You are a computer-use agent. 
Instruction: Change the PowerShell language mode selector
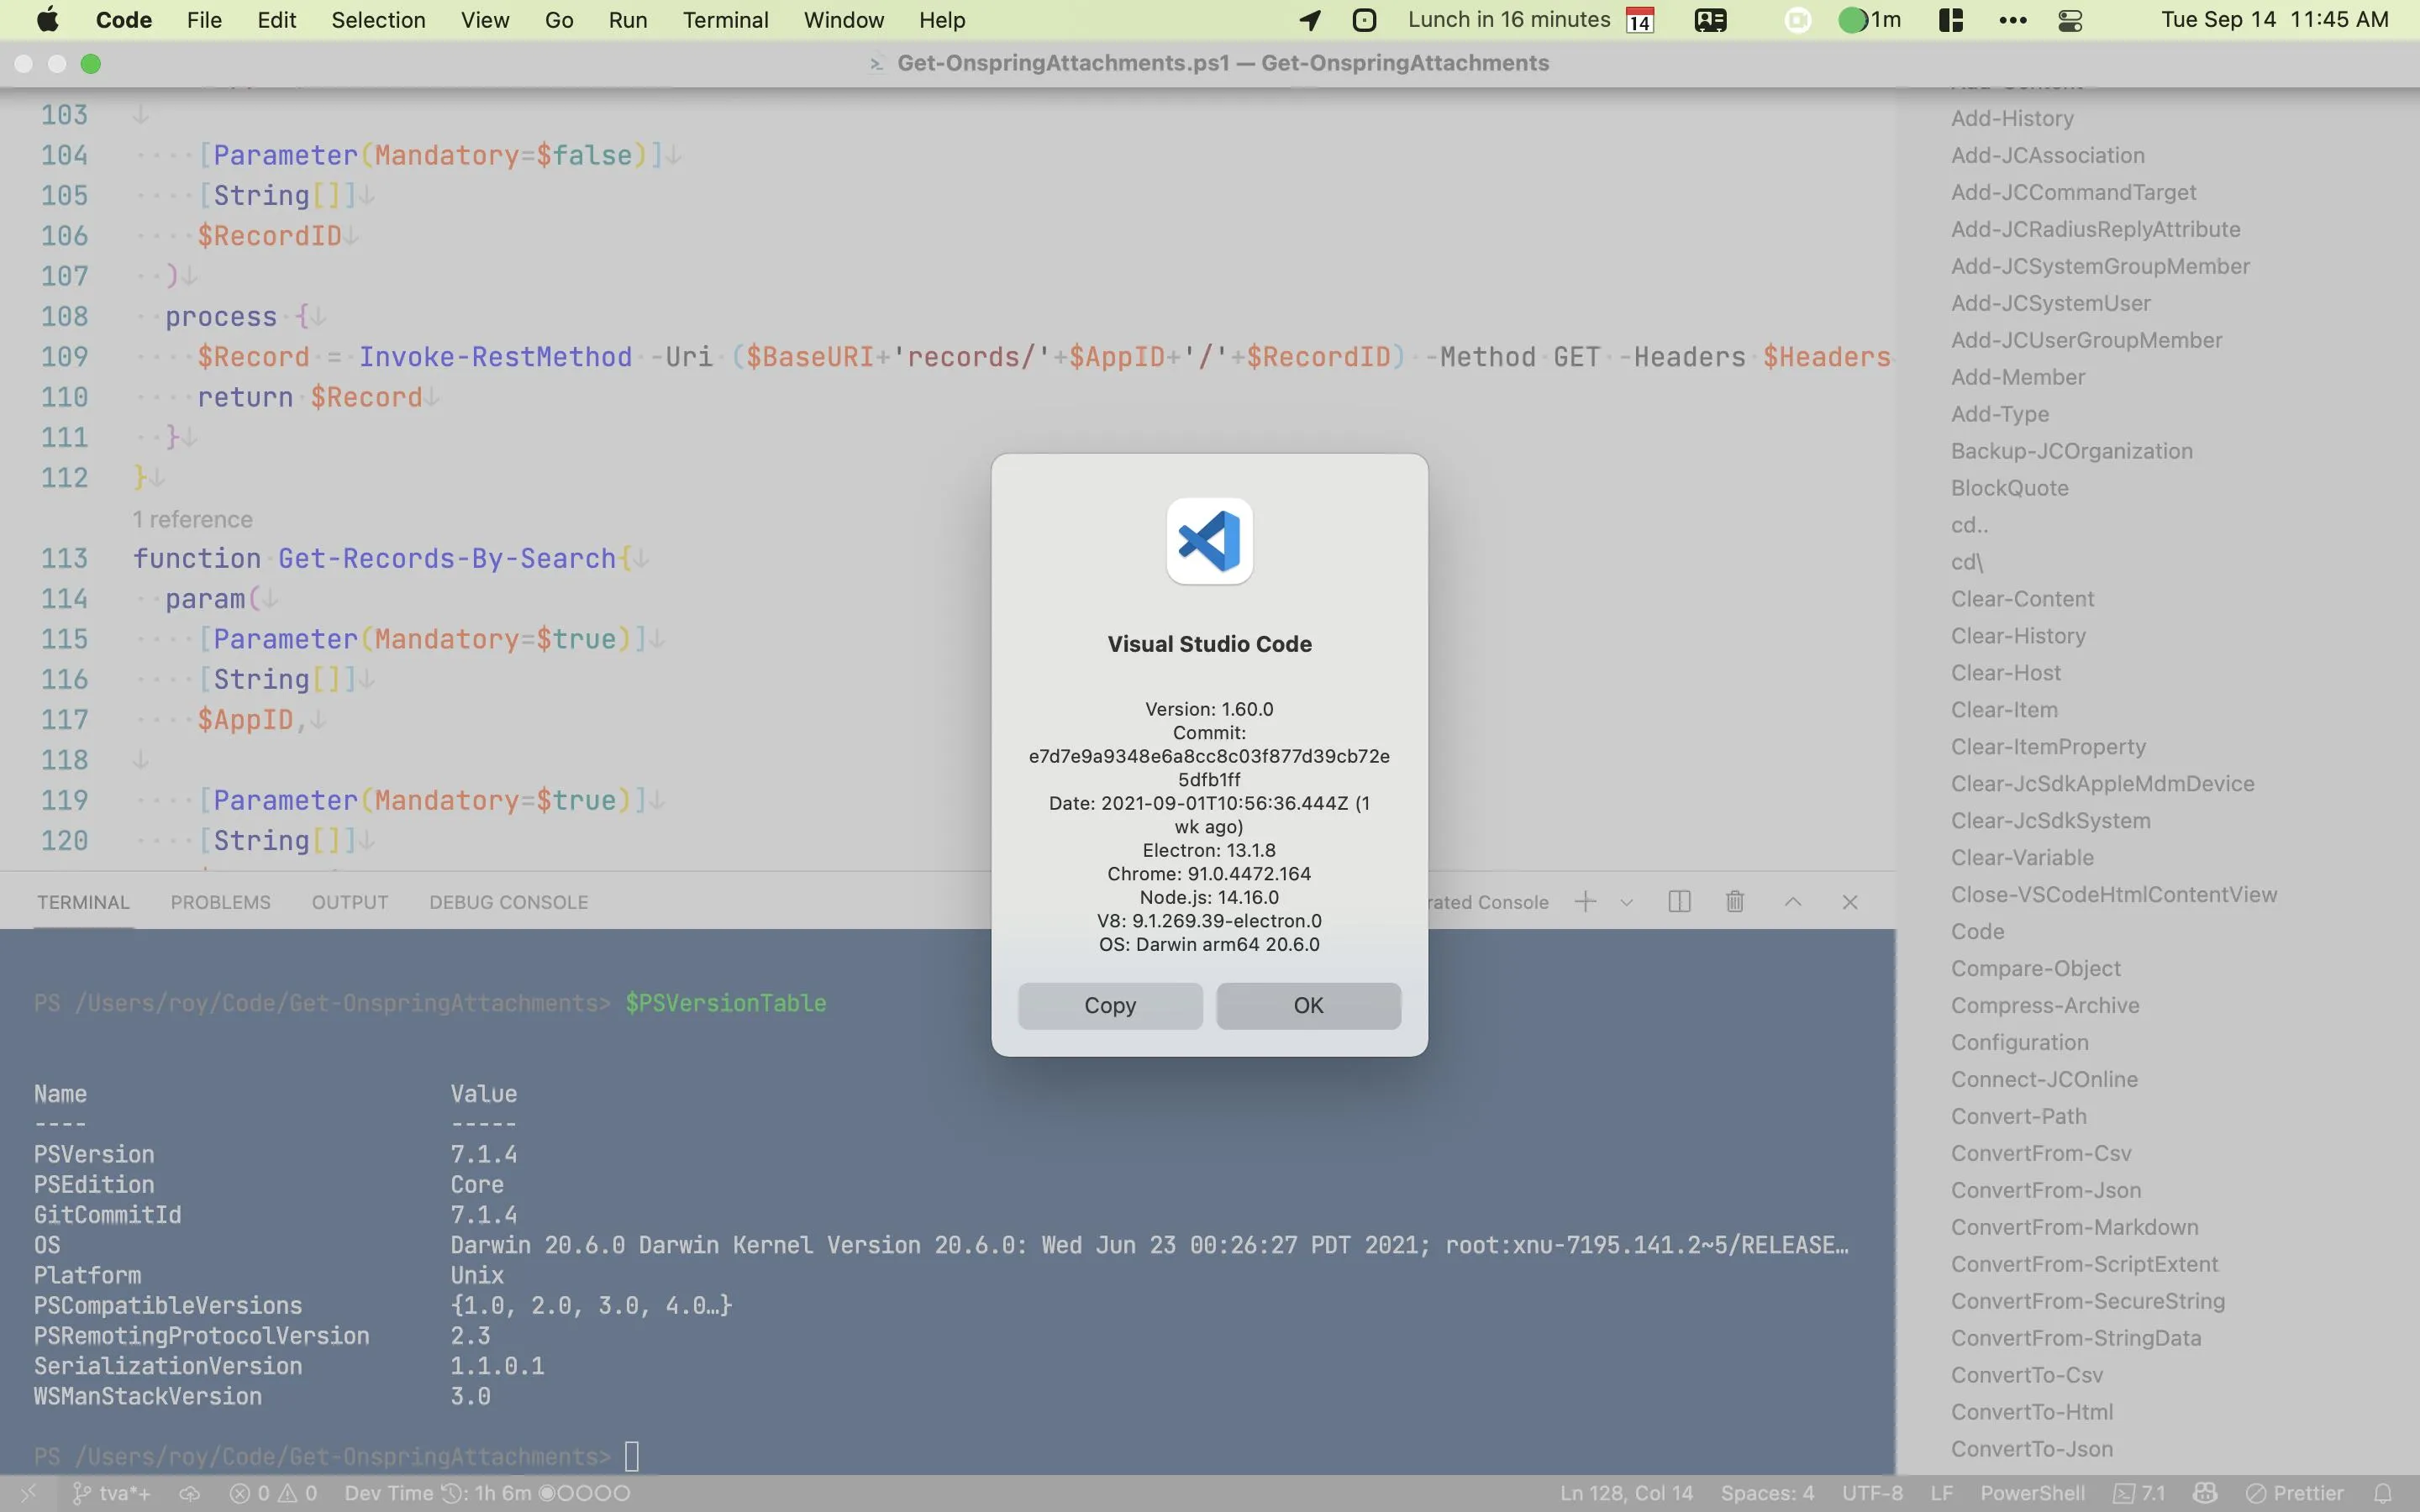pos(2032,1493)
